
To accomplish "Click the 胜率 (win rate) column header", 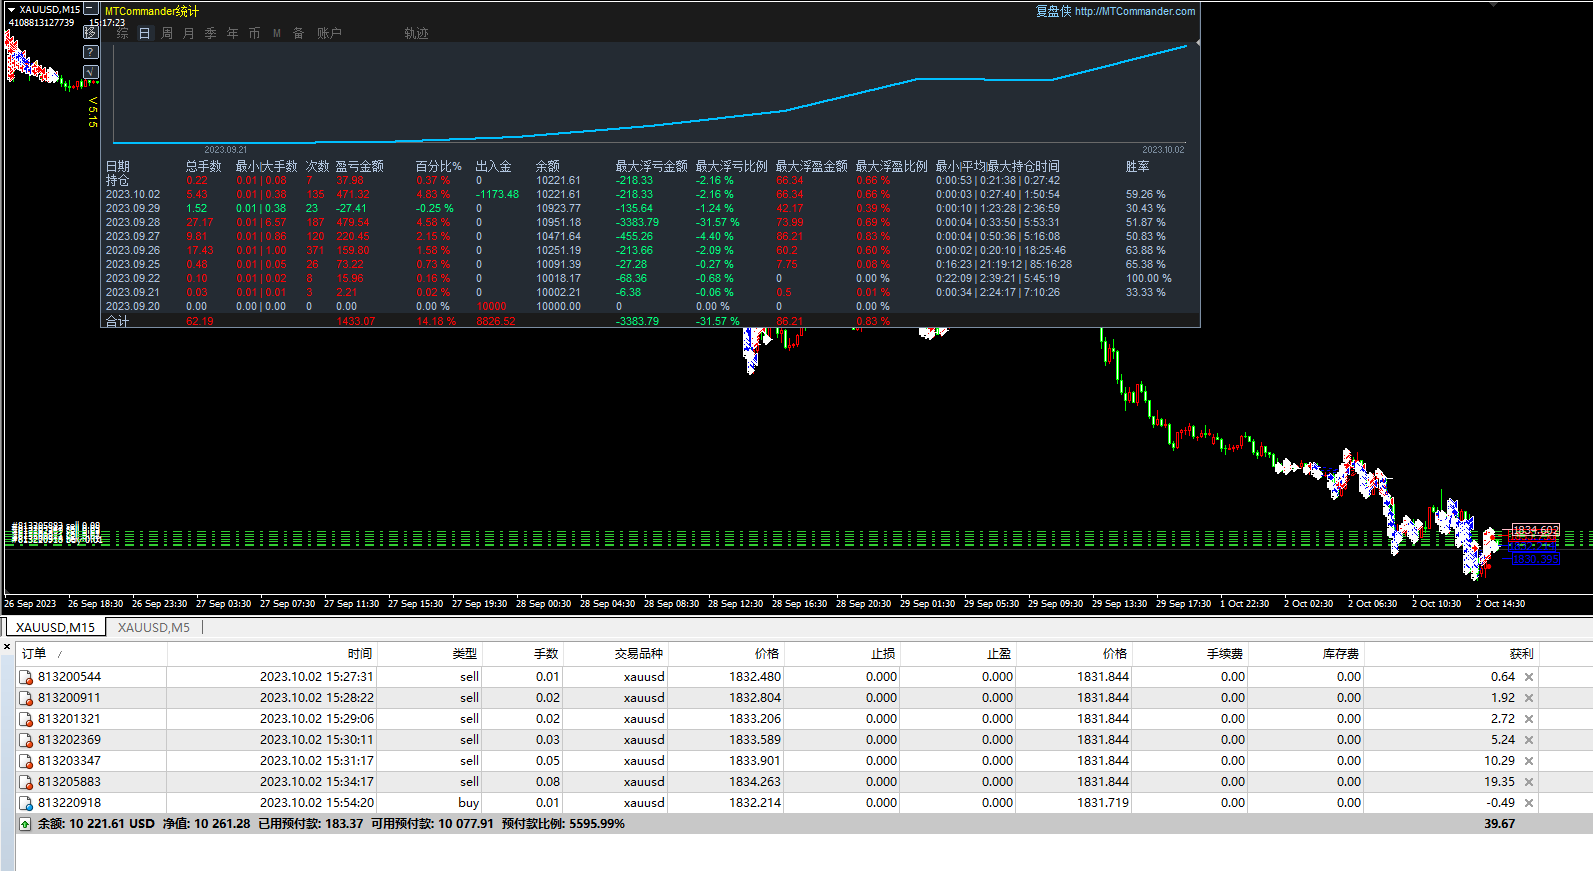I will tap(1138, 166).
